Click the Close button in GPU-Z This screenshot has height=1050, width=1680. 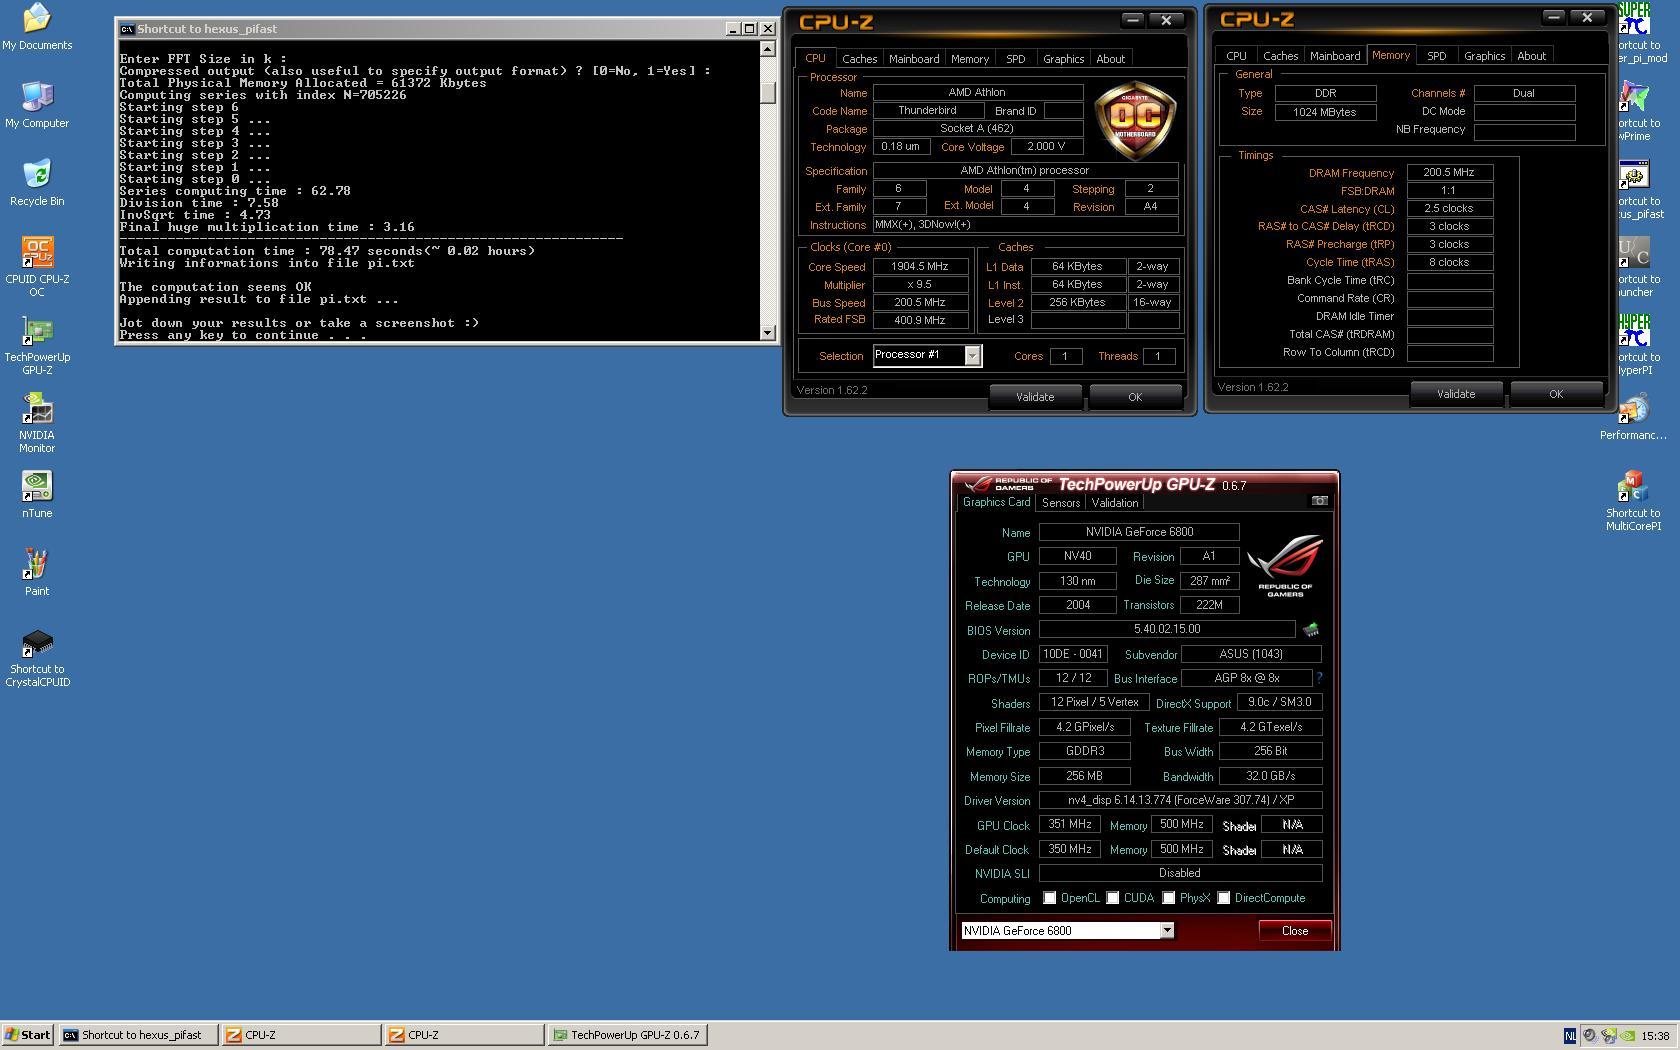[1295, 931]
